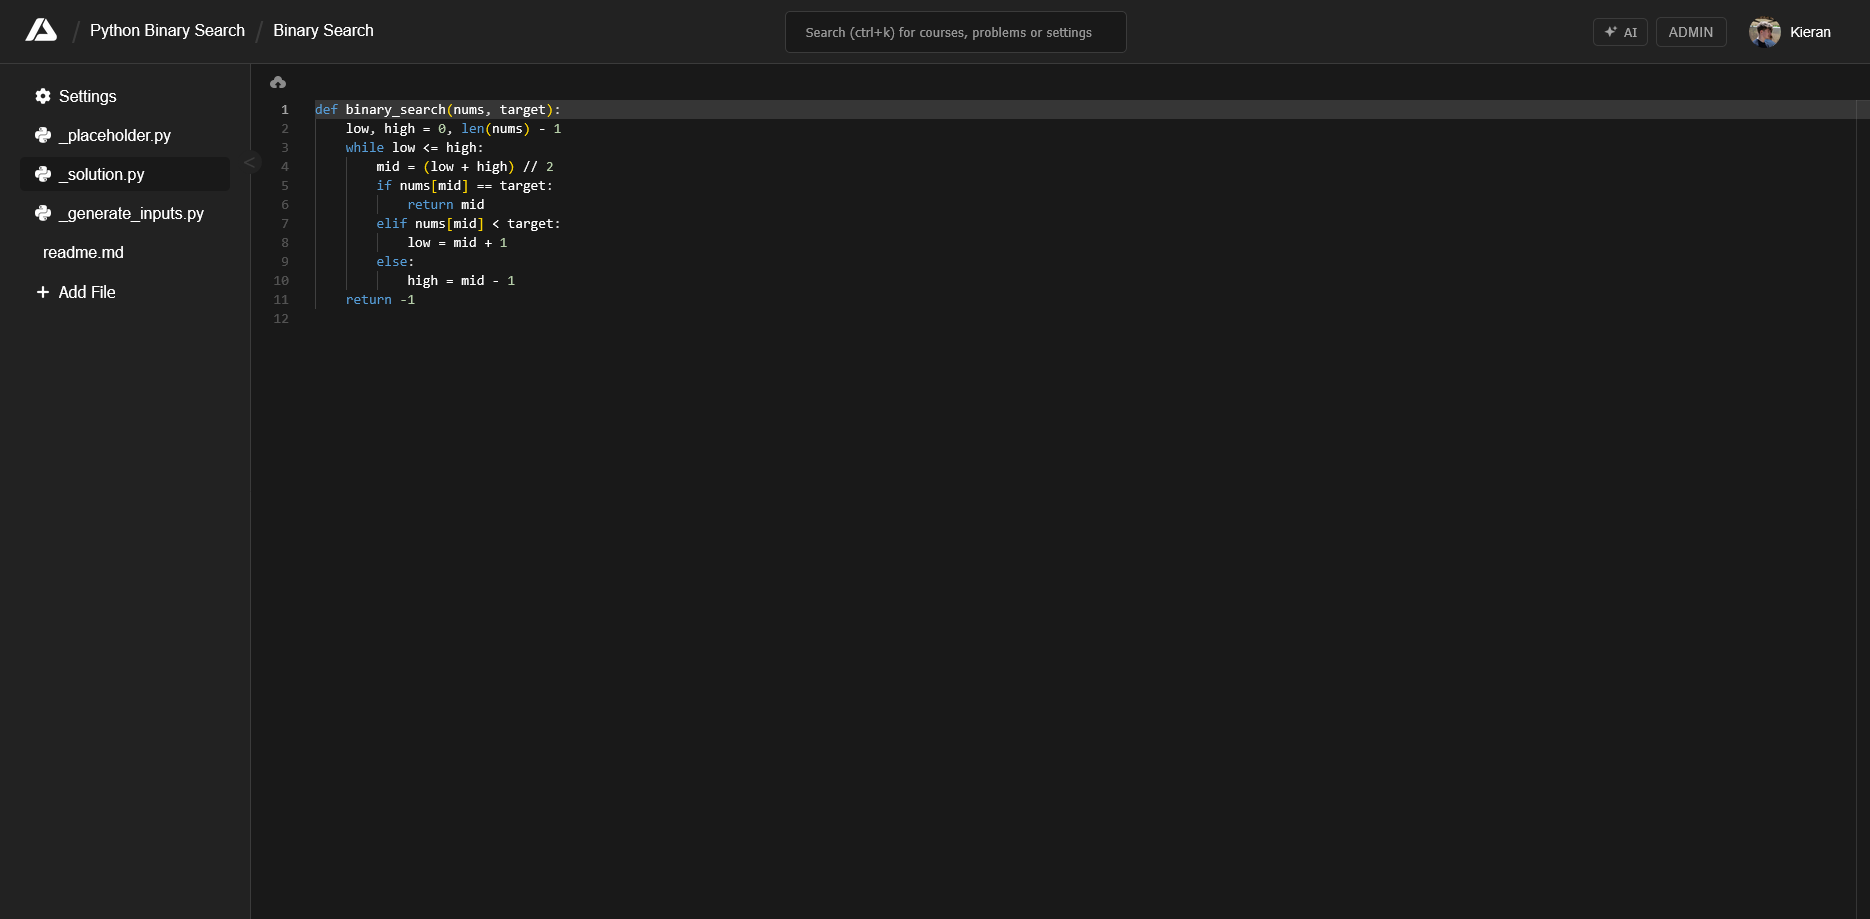Open the Python Binary Search breadcrumb
1870x919 pixels.
click(x=167, y=31)
